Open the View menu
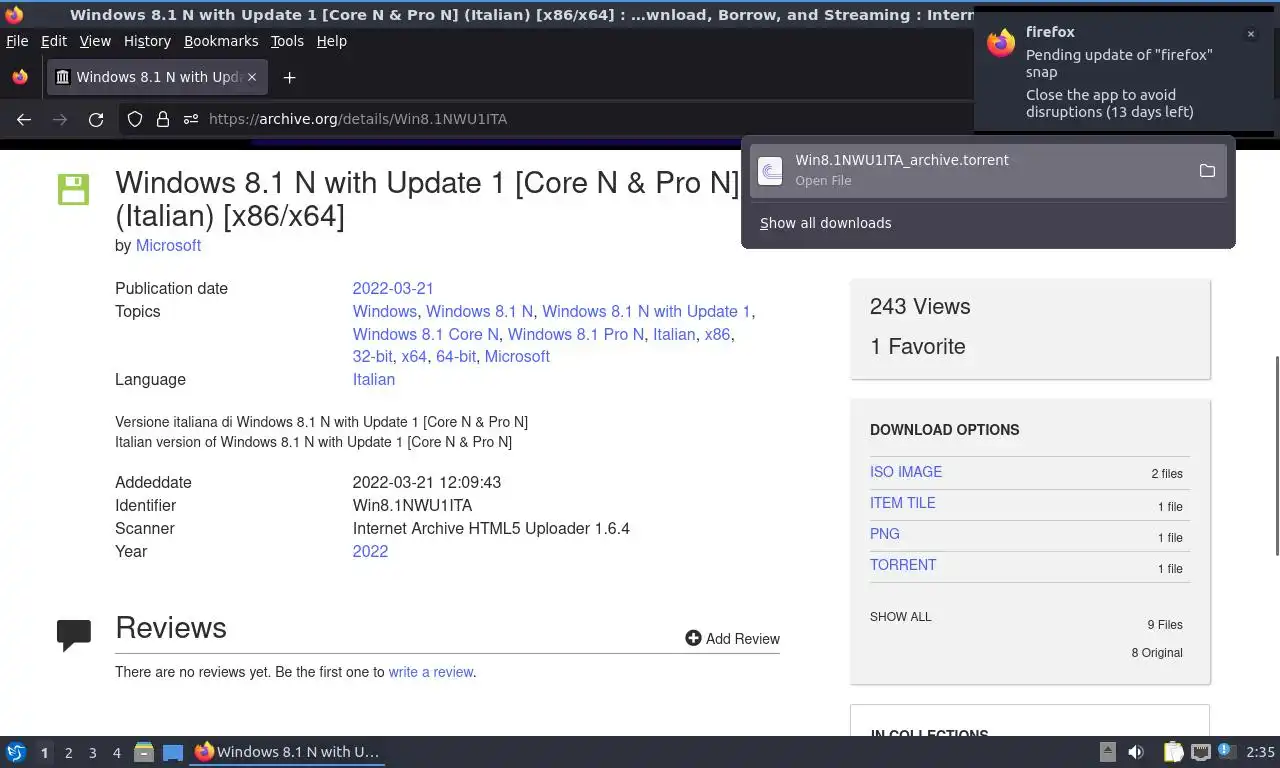Image resolution: width=1280 pixels, height=768 pixels. point(95,41)
